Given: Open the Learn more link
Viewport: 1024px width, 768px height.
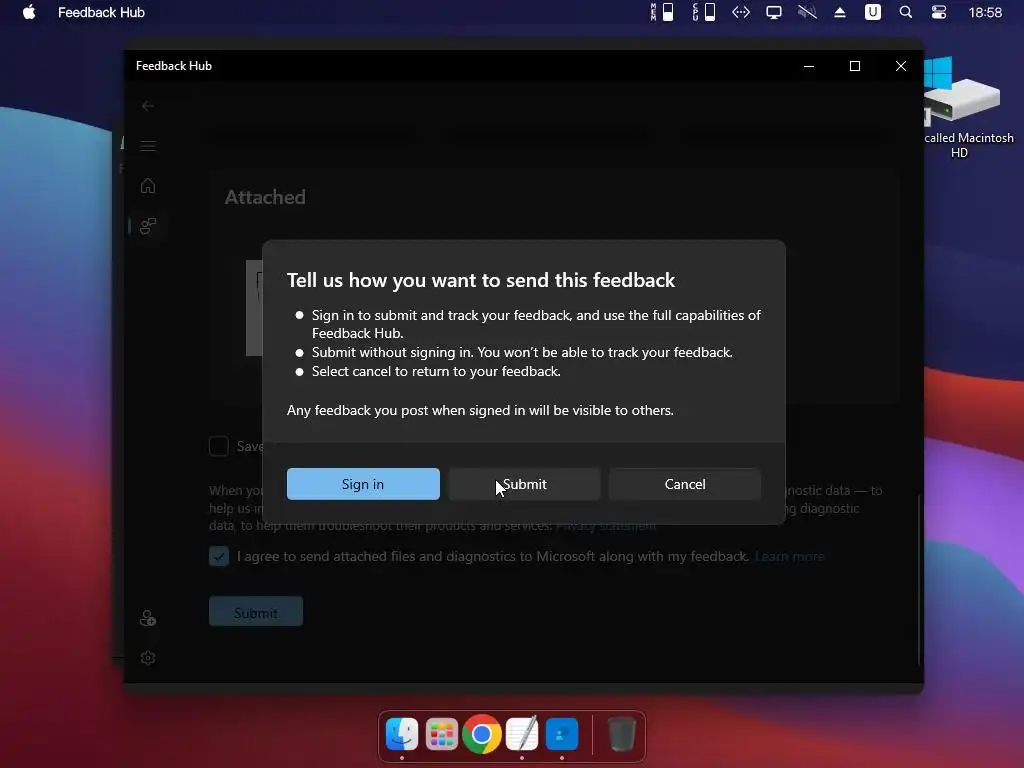Looking at the screenshot, I should click(790, 556).
